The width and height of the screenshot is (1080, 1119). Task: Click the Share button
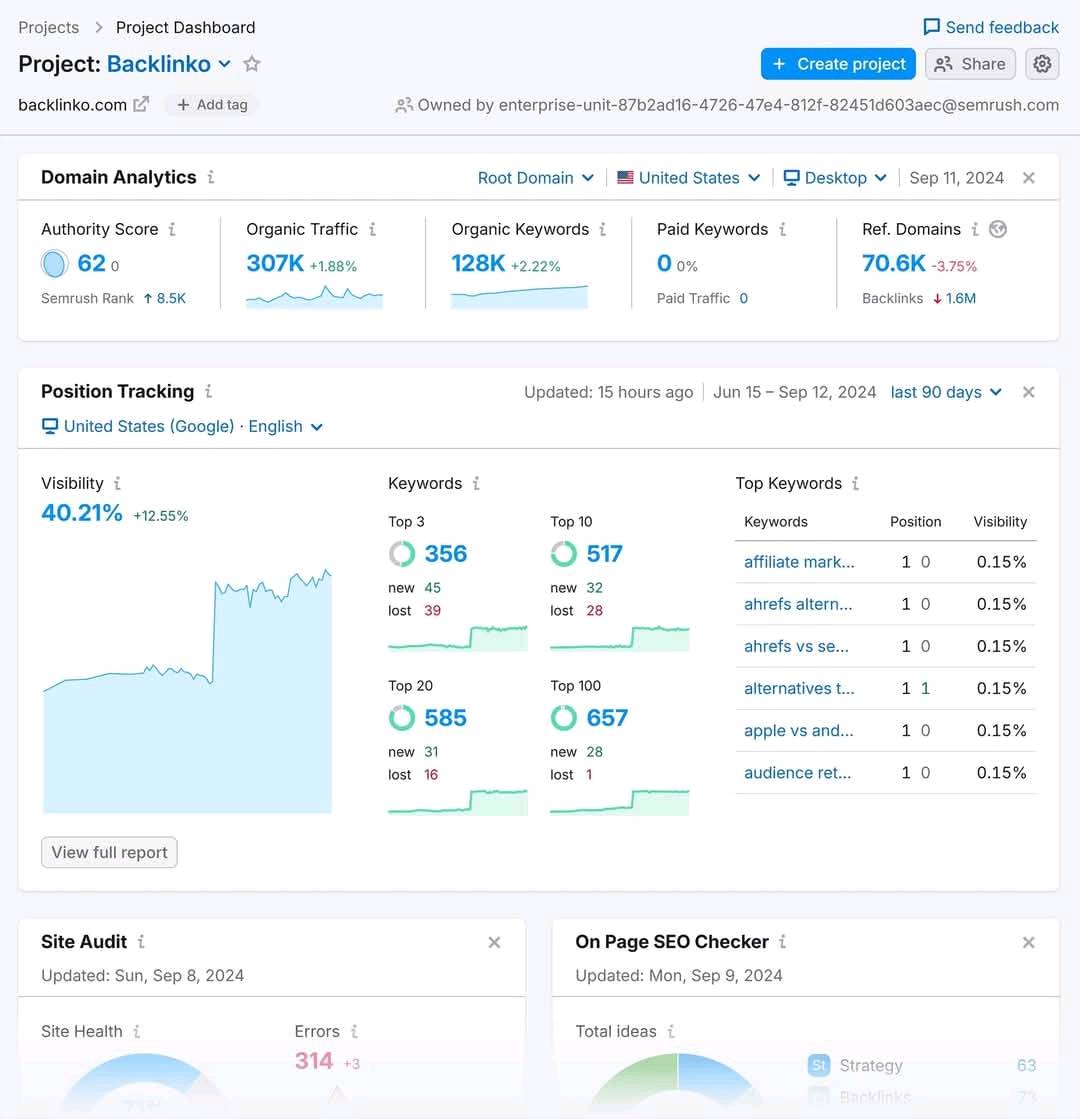pos(970,64)
